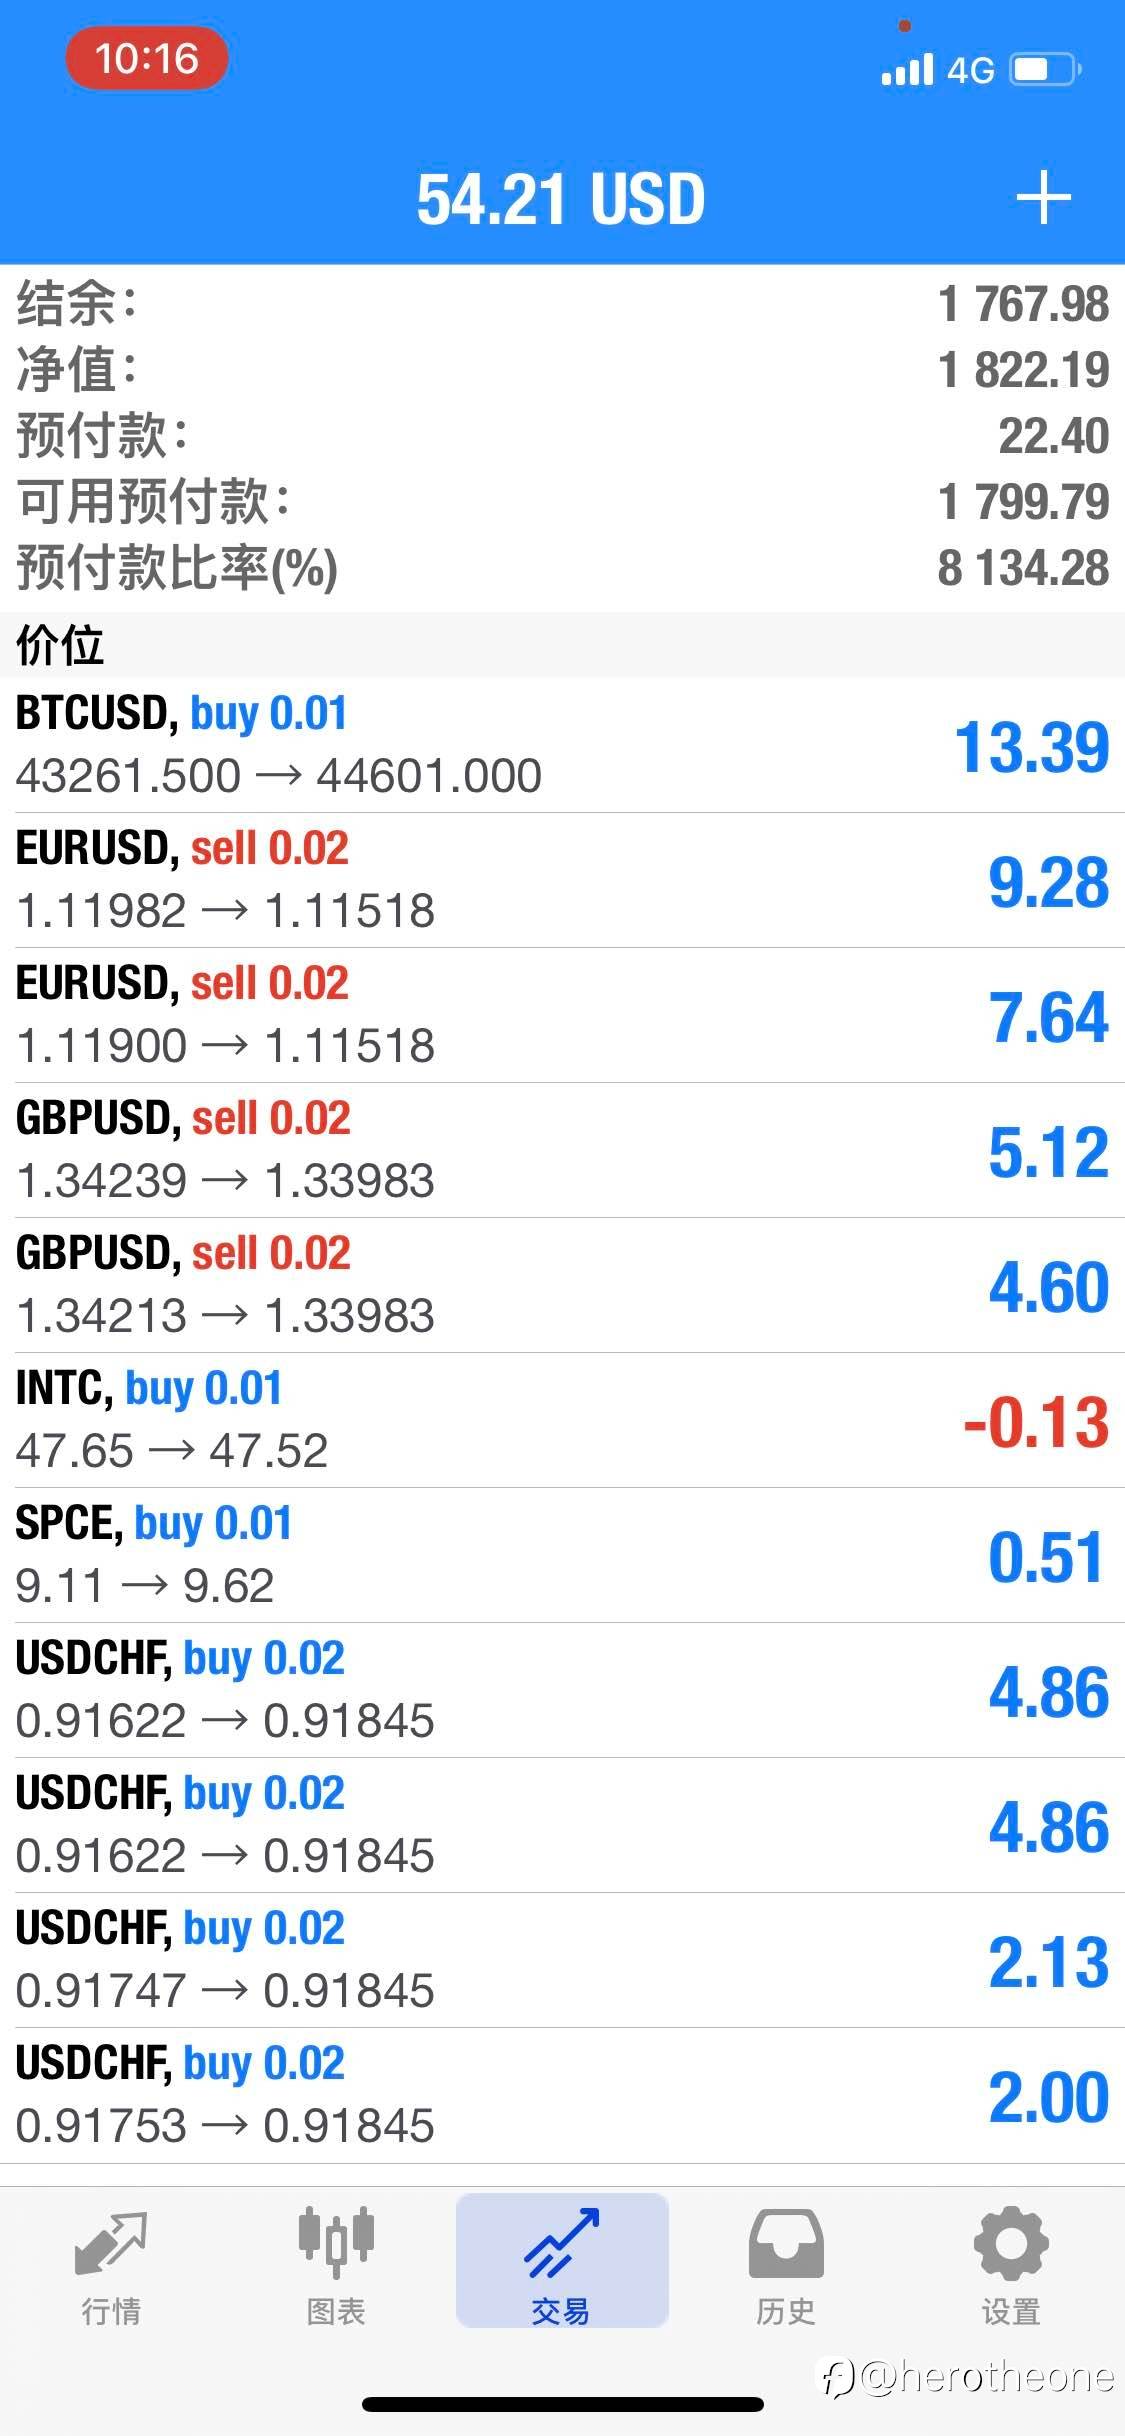Tap the red 10:16 time pill

click(x=147, y=59)
